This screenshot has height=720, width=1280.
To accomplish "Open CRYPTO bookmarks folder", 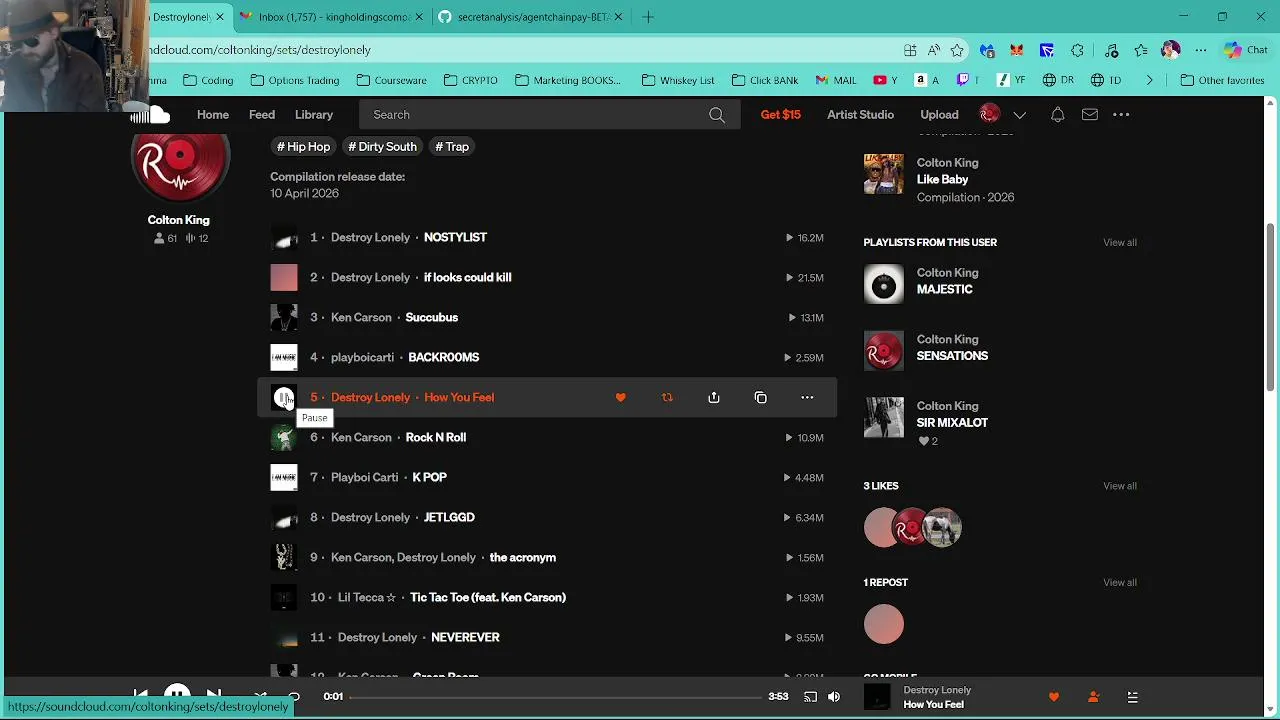I will [469, 80].
